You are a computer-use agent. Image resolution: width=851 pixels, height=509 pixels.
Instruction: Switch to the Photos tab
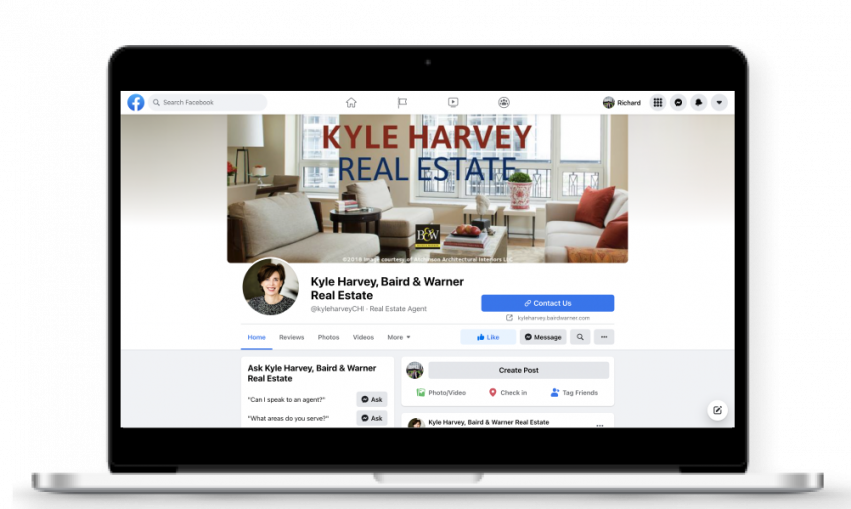(x=328, y=337)
